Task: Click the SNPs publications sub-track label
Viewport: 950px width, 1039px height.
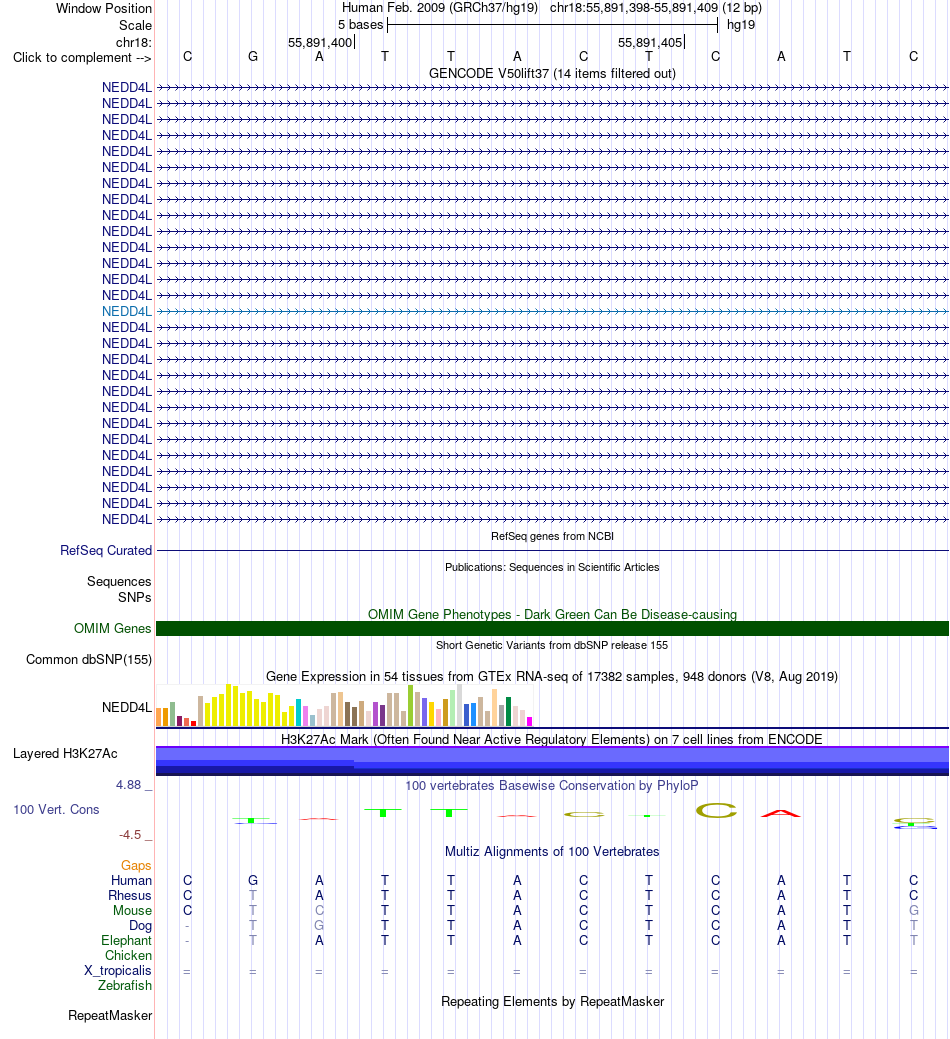Action: point(134,598)
